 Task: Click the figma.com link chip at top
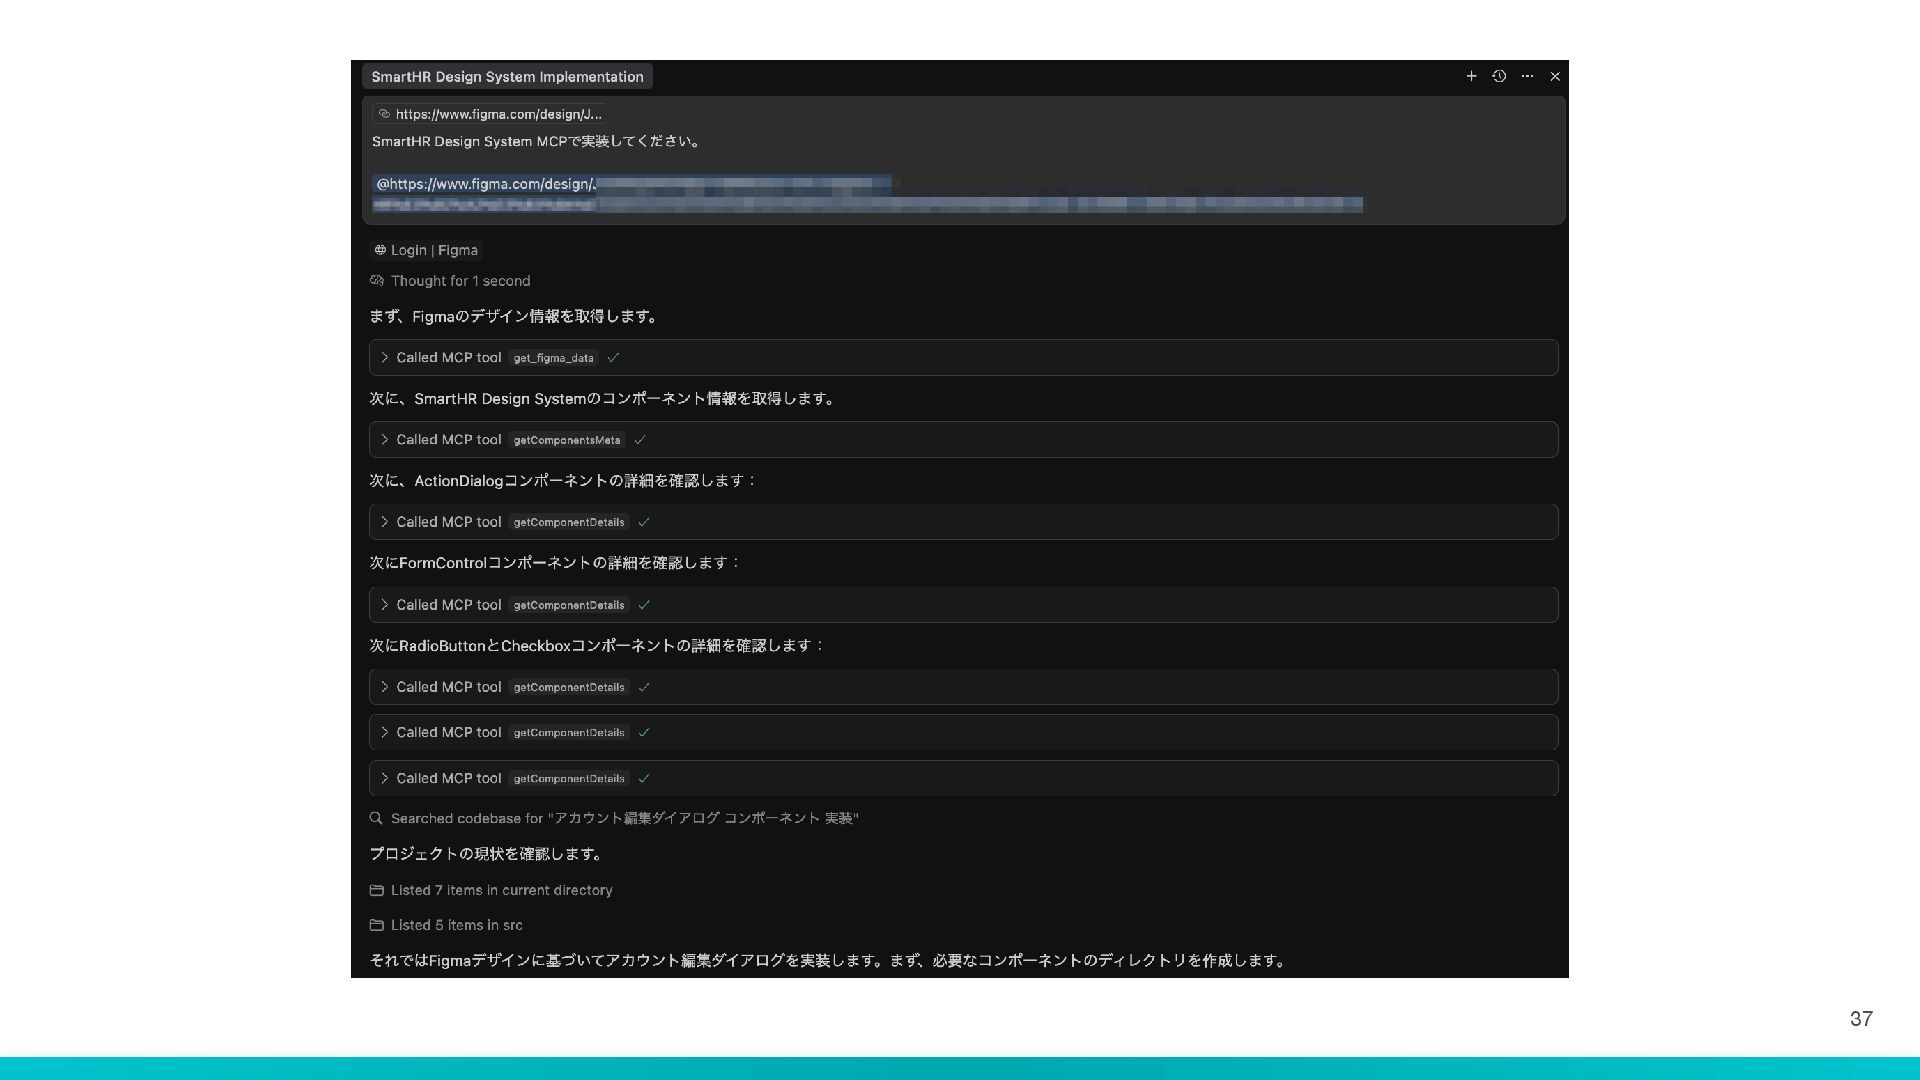click(490, 114)
